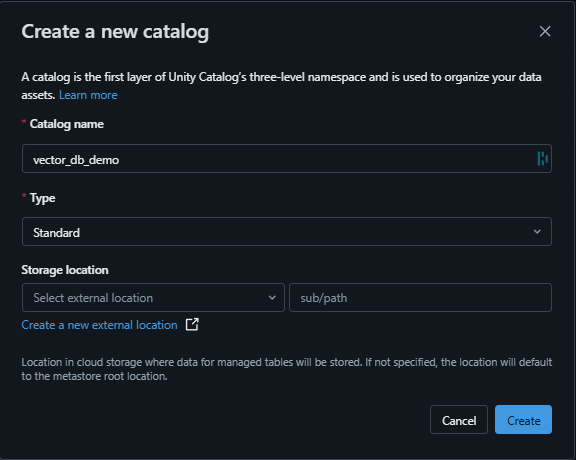Image resolution: width=576 pixels, height=460 pixels.
Task: Expand the Select external location dropdown
Action: (x=153, y=298)
